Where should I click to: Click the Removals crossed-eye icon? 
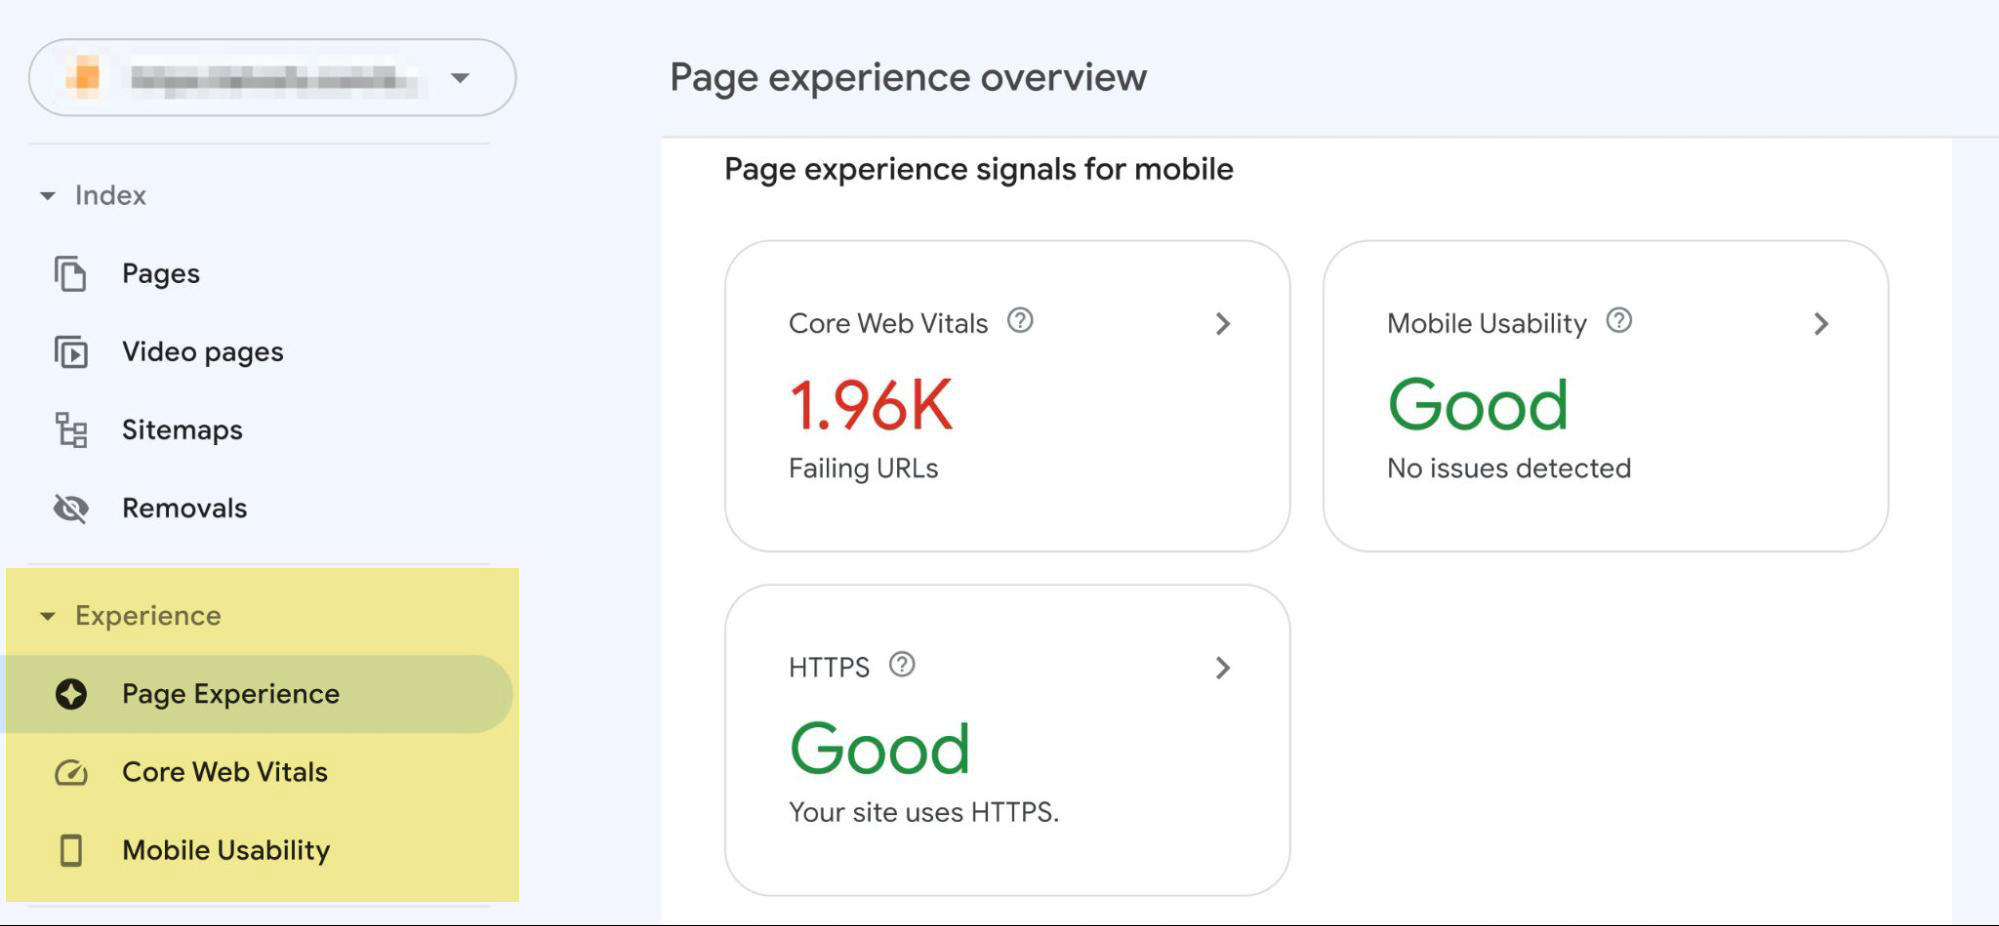tap(70, 508)
